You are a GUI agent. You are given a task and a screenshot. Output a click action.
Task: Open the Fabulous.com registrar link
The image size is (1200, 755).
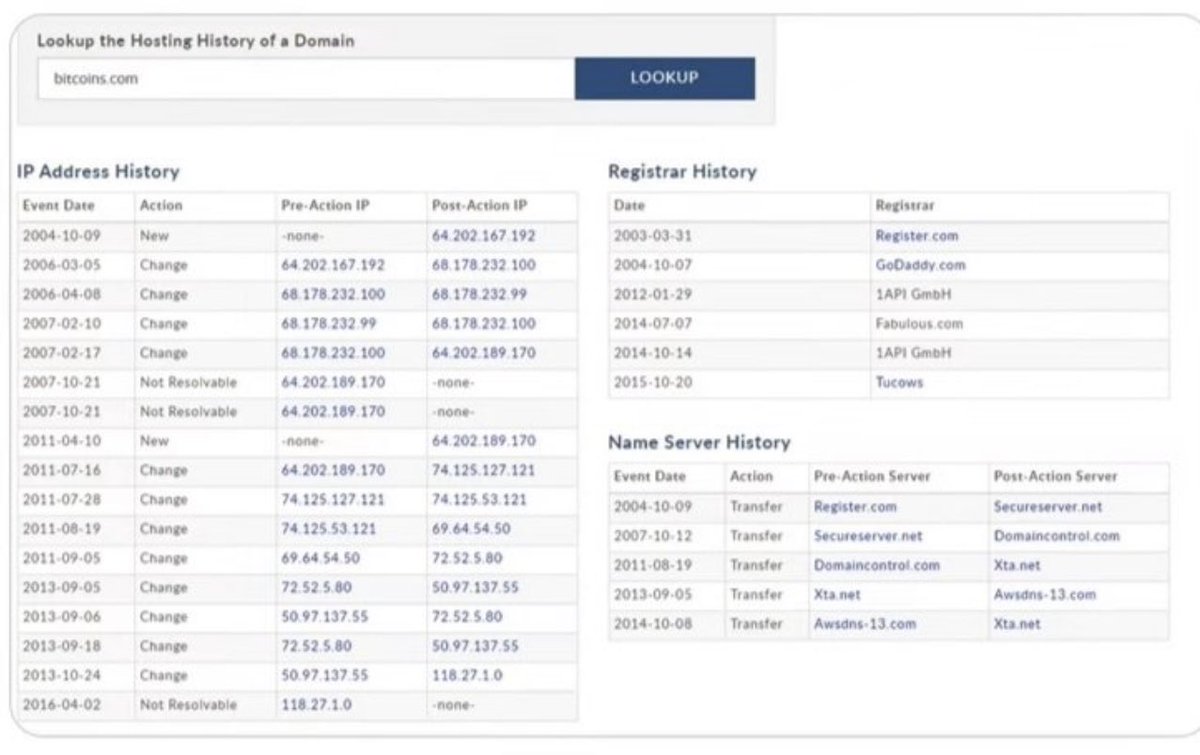[919, 324]
